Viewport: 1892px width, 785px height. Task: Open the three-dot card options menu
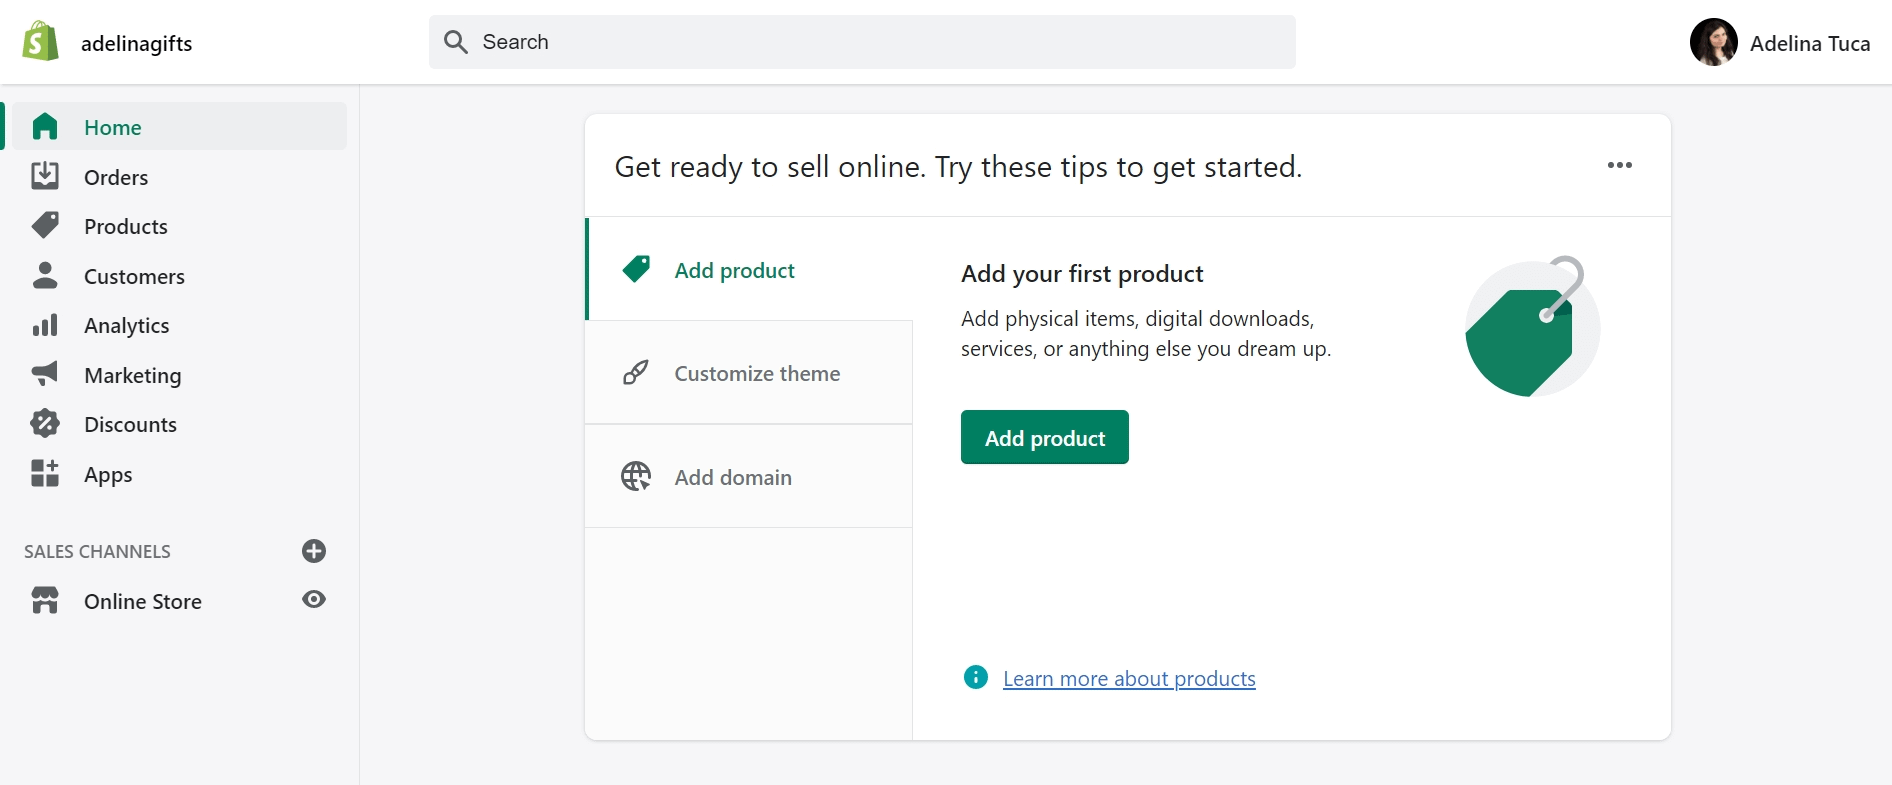(x=1619, y=166)
